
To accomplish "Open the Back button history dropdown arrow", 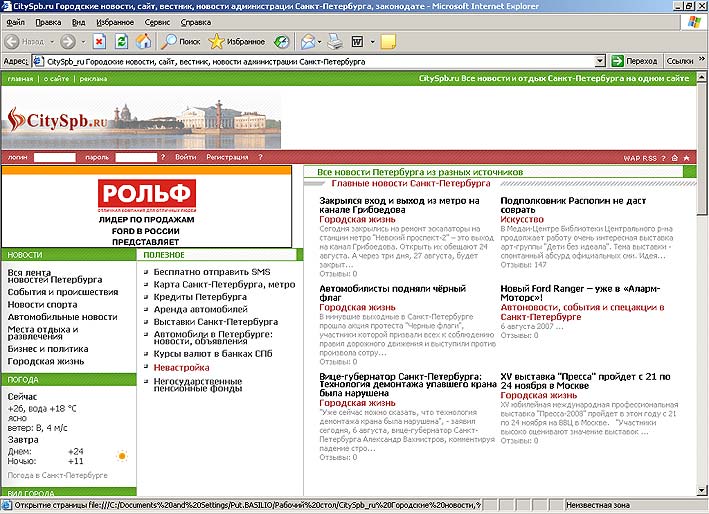I will [52, 42].
